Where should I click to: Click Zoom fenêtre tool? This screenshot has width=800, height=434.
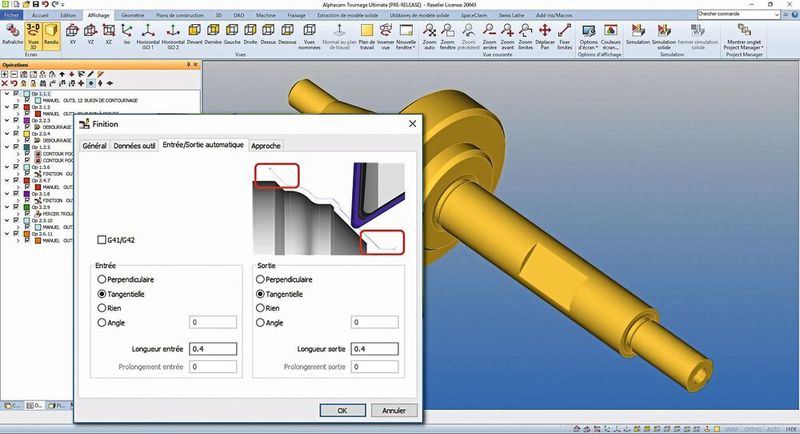point(447,36)
